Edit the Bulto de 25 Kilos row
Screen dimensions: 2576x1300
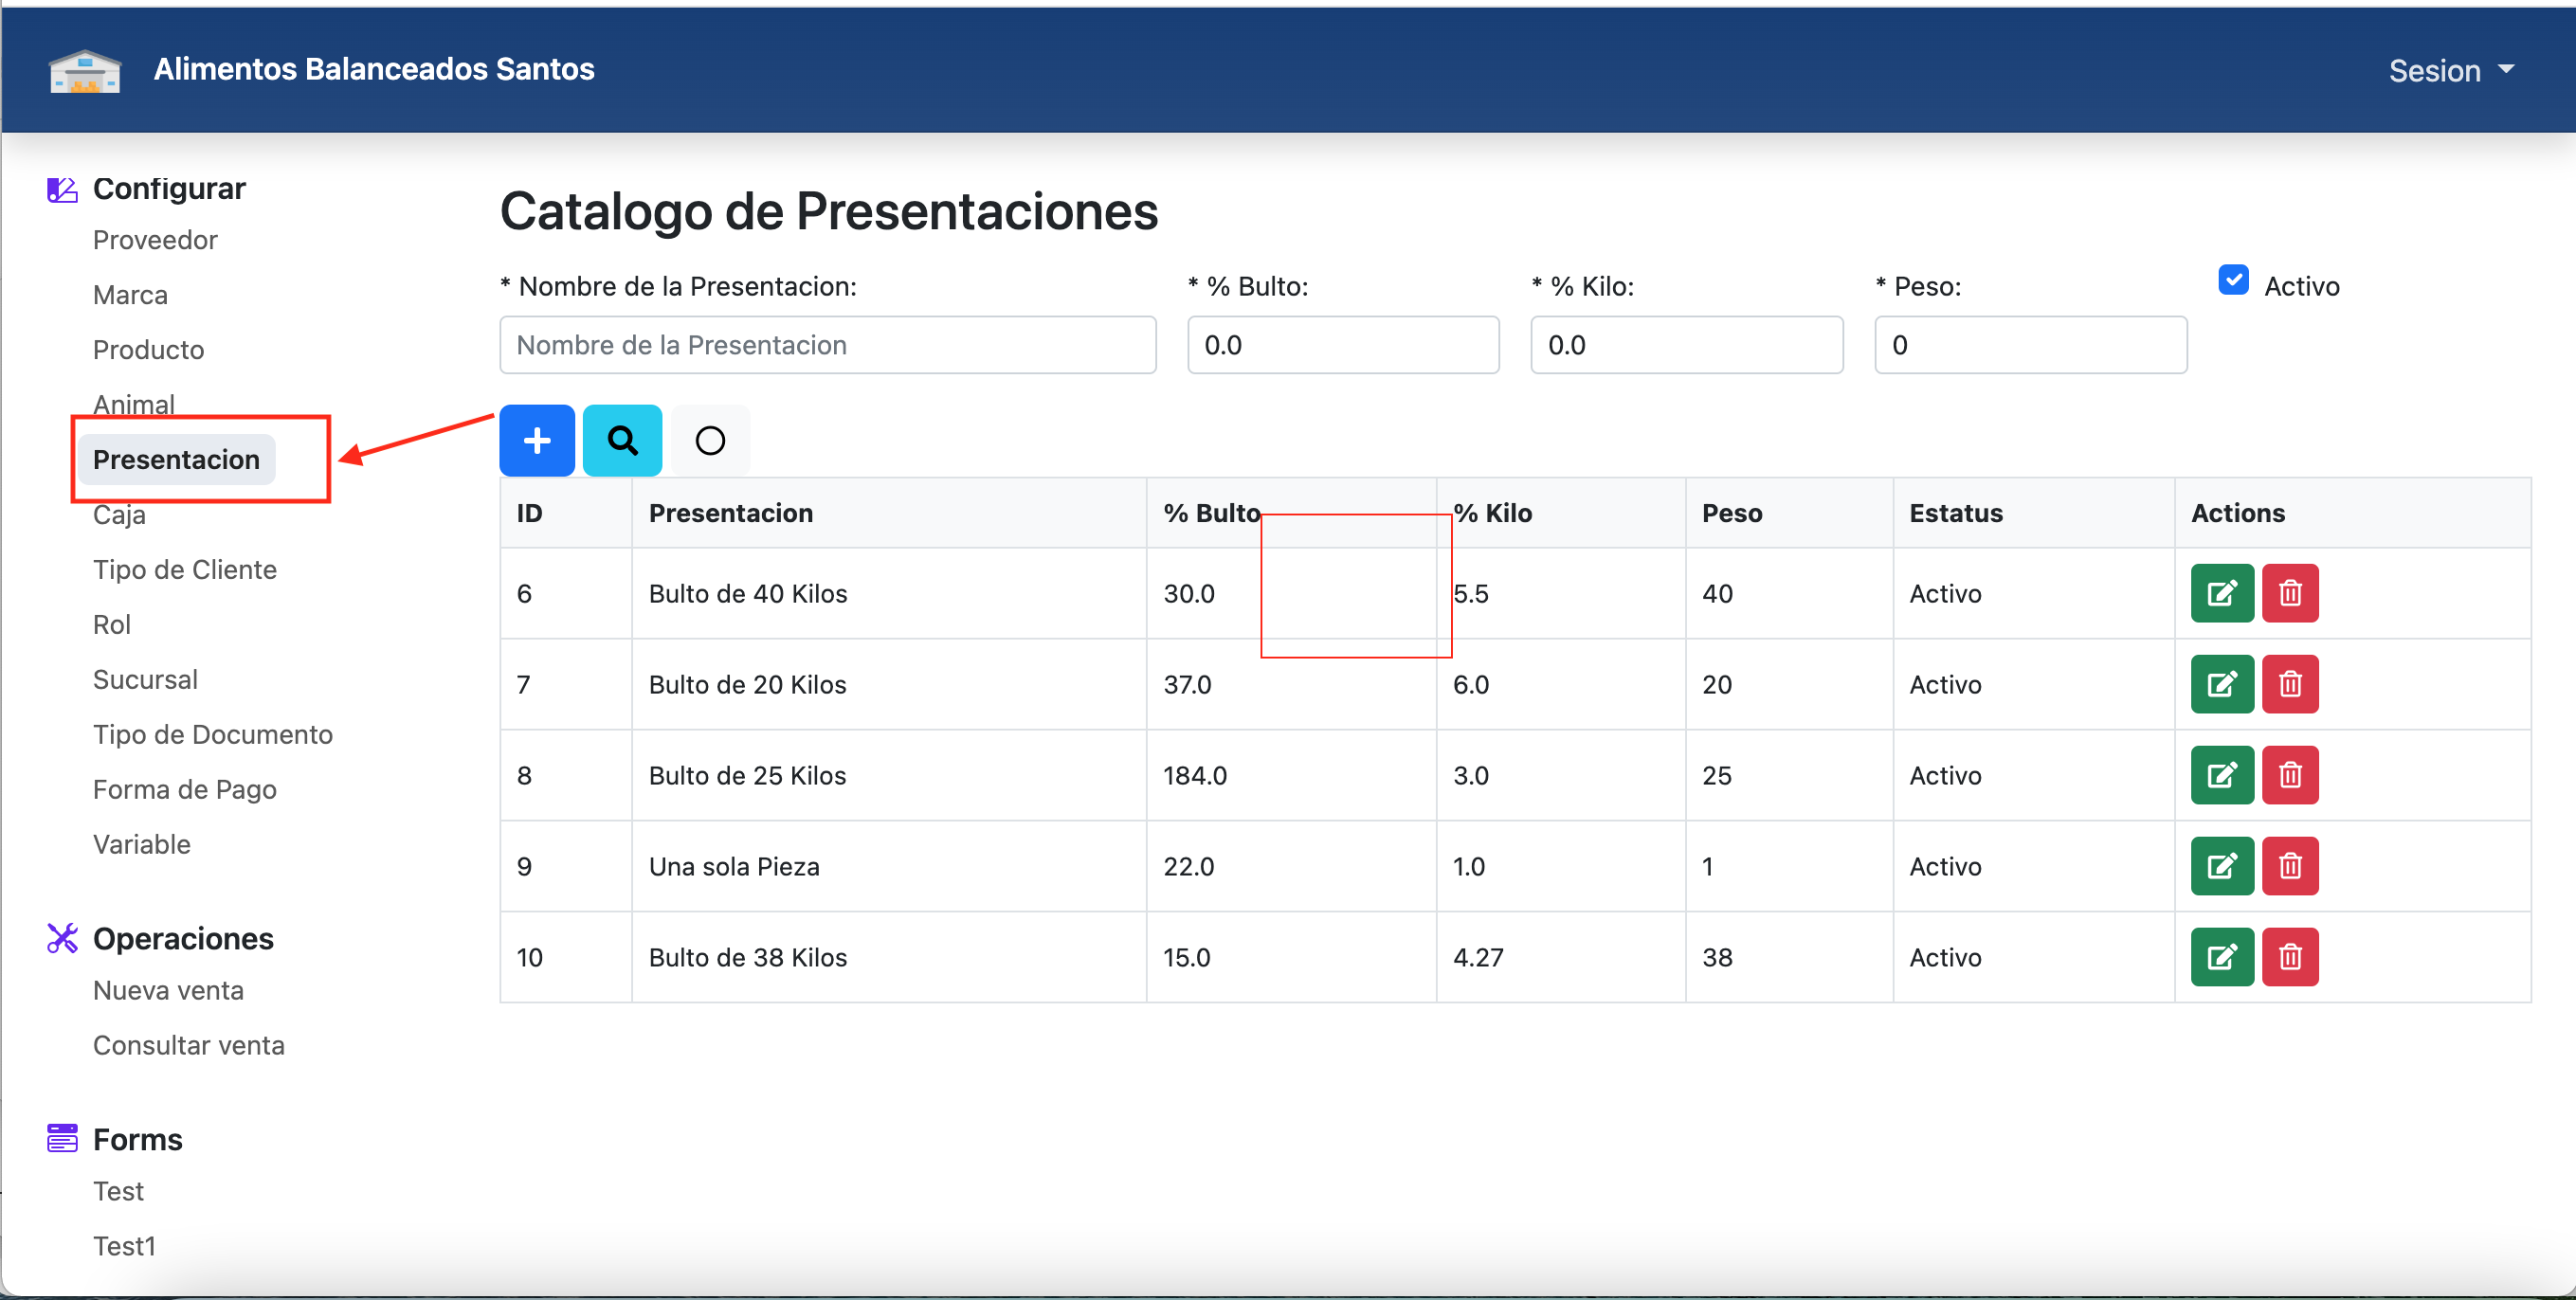(x=2222, y=775)
